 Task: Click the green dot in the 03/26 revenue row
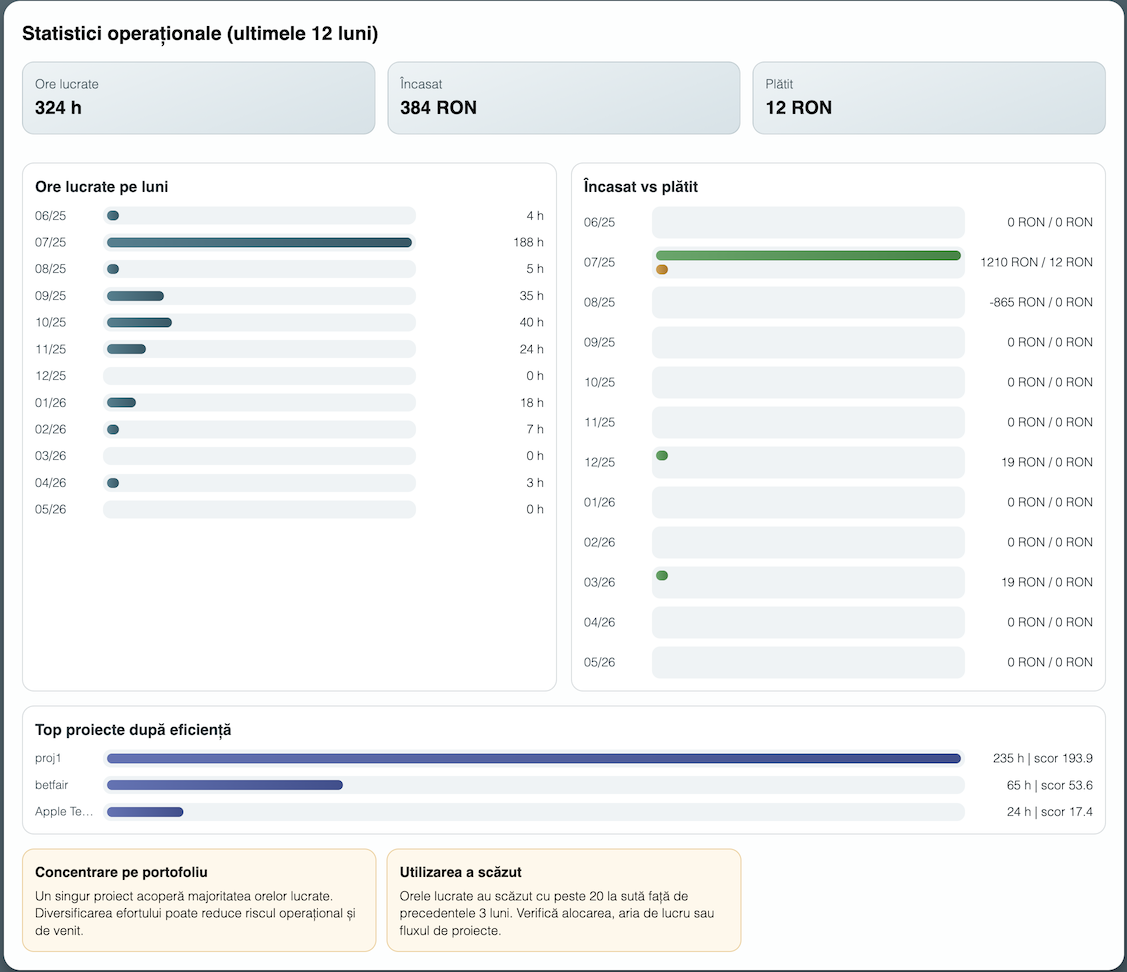[662, 575]
